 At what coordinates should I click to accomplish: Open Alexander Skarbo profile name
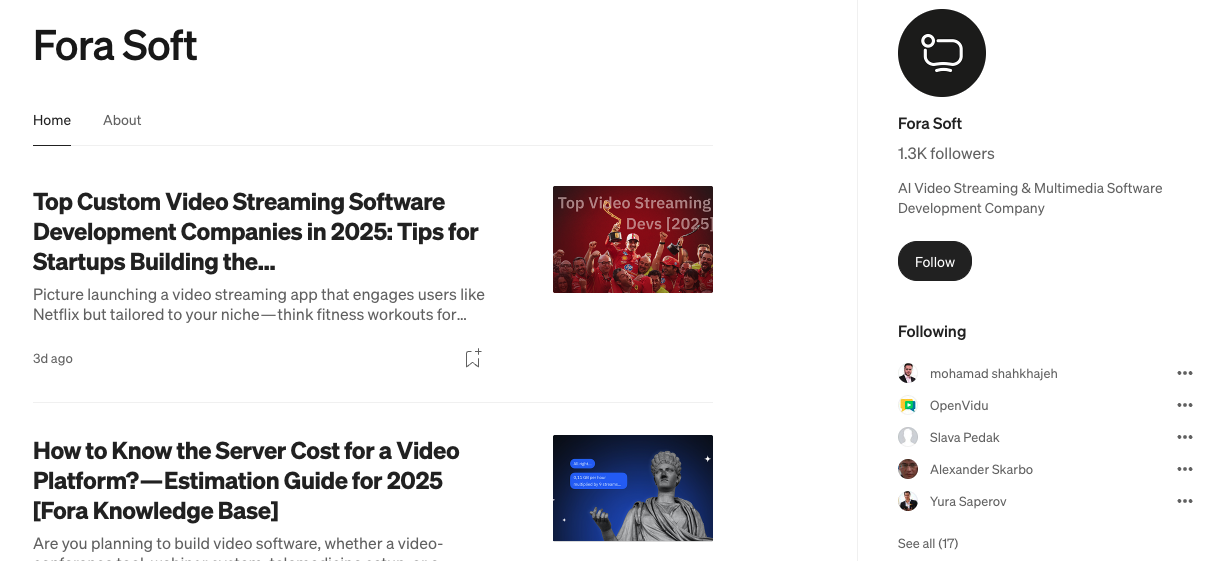[x=981, y=469]
